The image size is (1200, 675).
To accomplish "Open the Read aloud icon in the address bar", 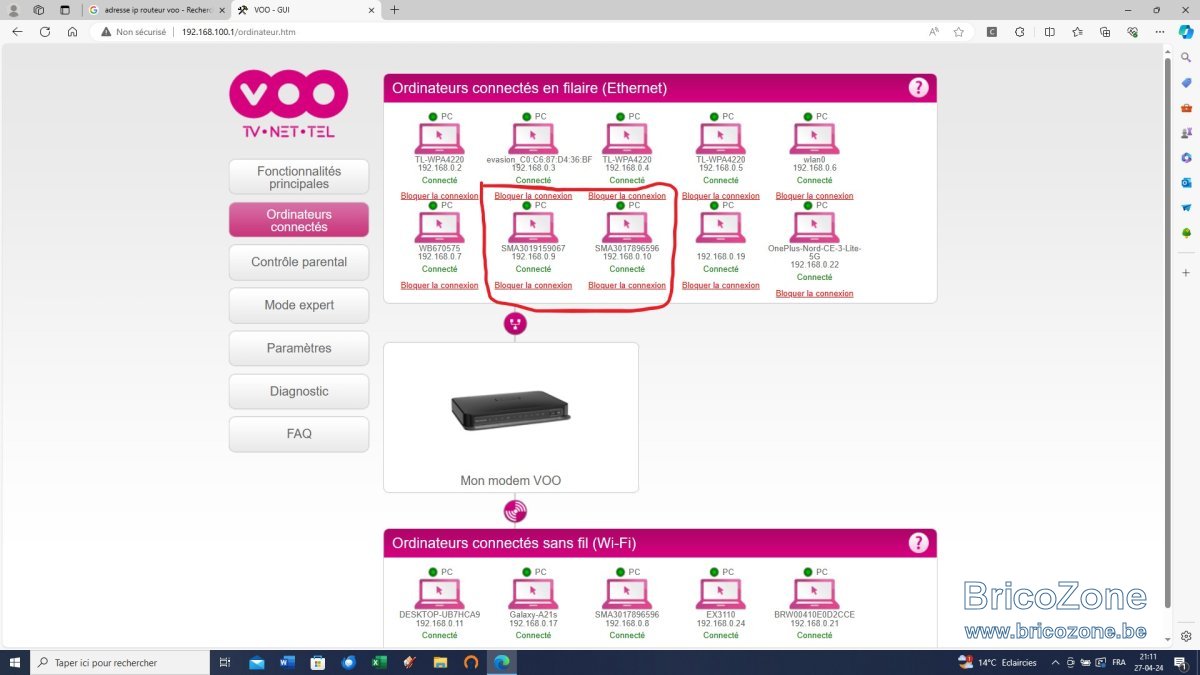I will click(934, 32).
